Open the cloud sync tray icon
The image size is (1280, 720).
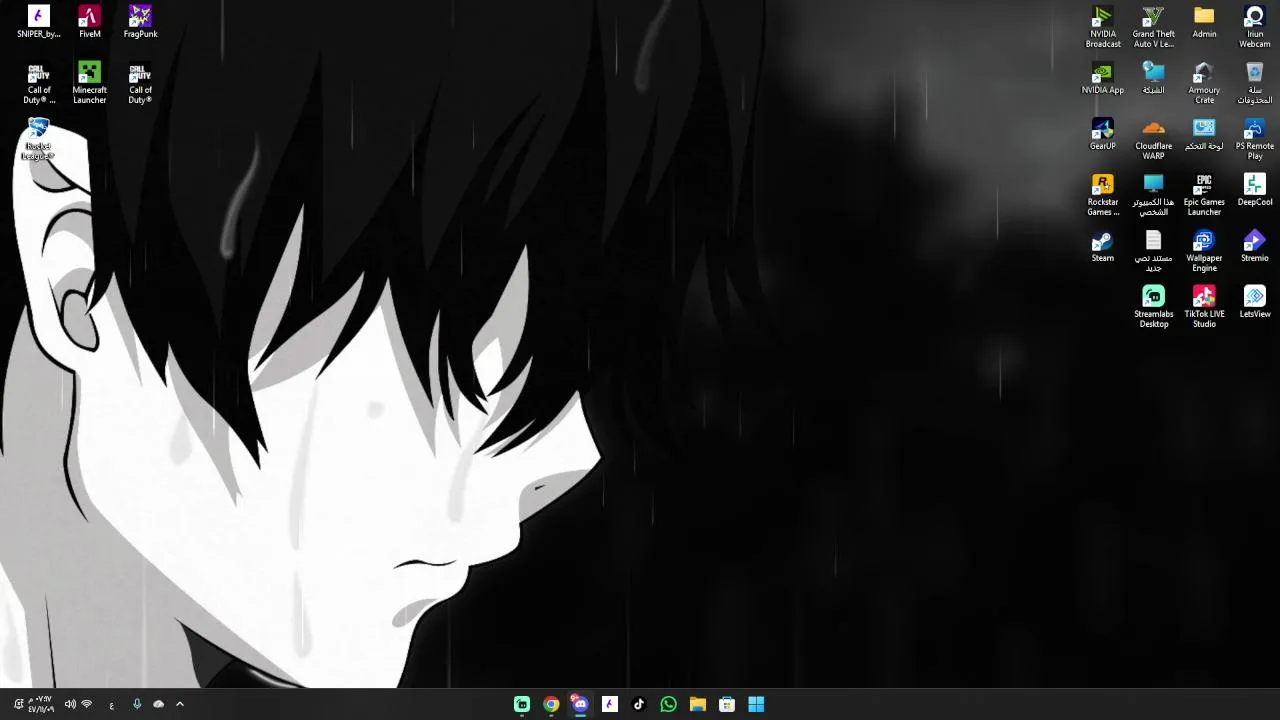coord(158,704)
